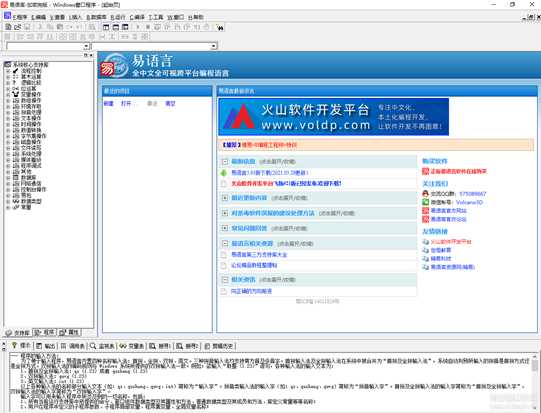Image resolution: width=541 pixels, height=413 pixels.
Task: Expand the 流程控制 tree node
Action: point(8,71)
